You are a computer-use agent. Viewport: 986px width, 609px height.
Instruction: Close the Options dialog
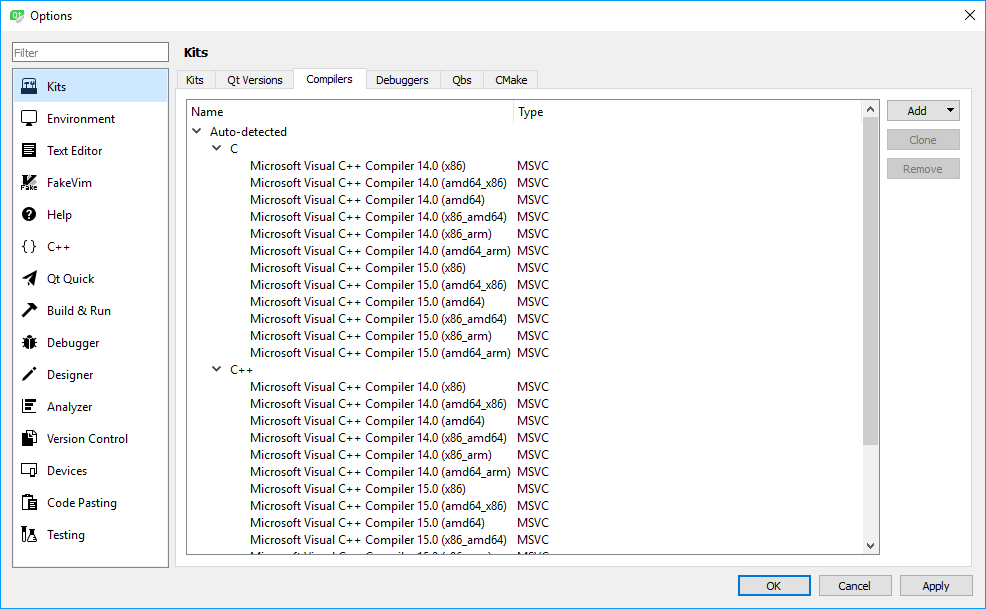click(x=970, y=15)
